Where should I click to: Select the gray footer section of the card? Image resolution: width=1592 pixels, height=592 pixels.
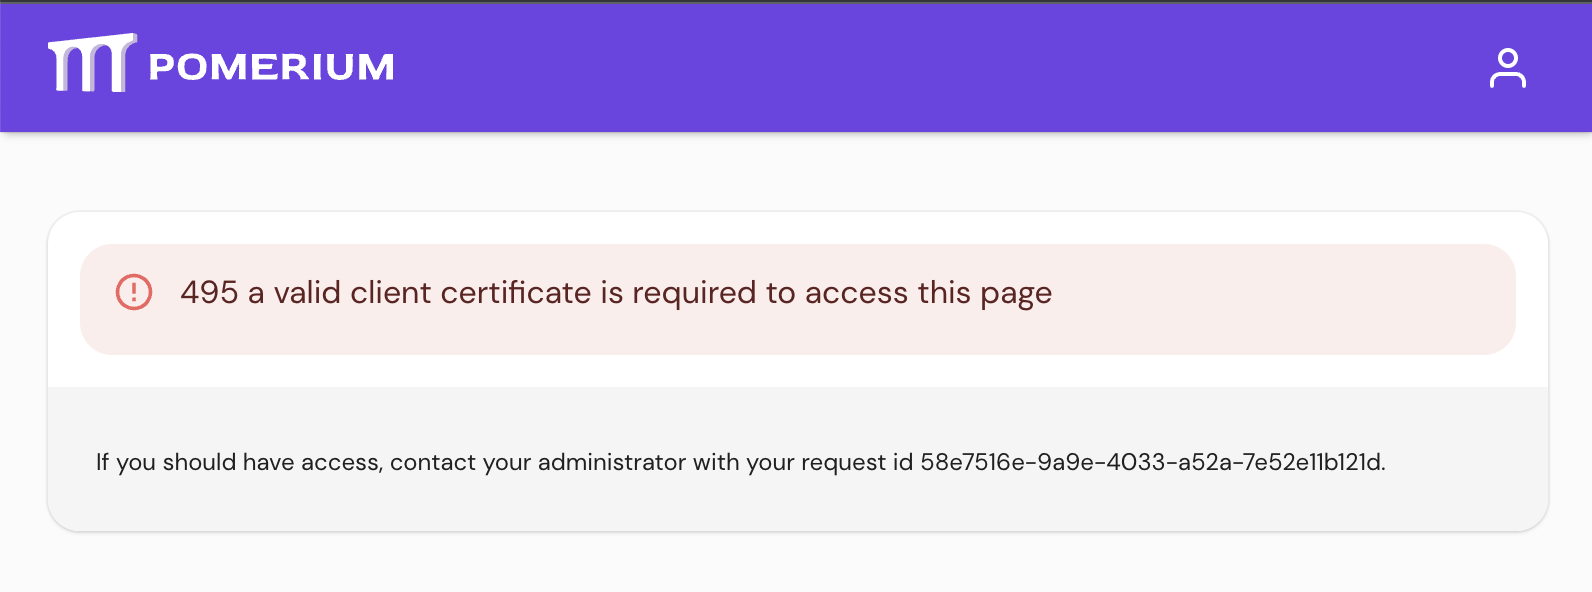(796, 460)
